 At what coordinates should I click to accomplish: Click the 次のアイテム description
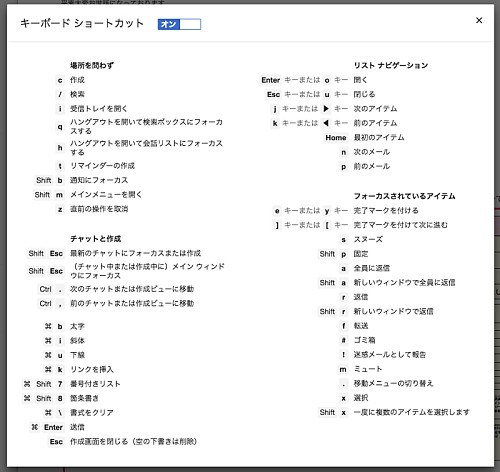pyautogui.click(x=375, y=109)
